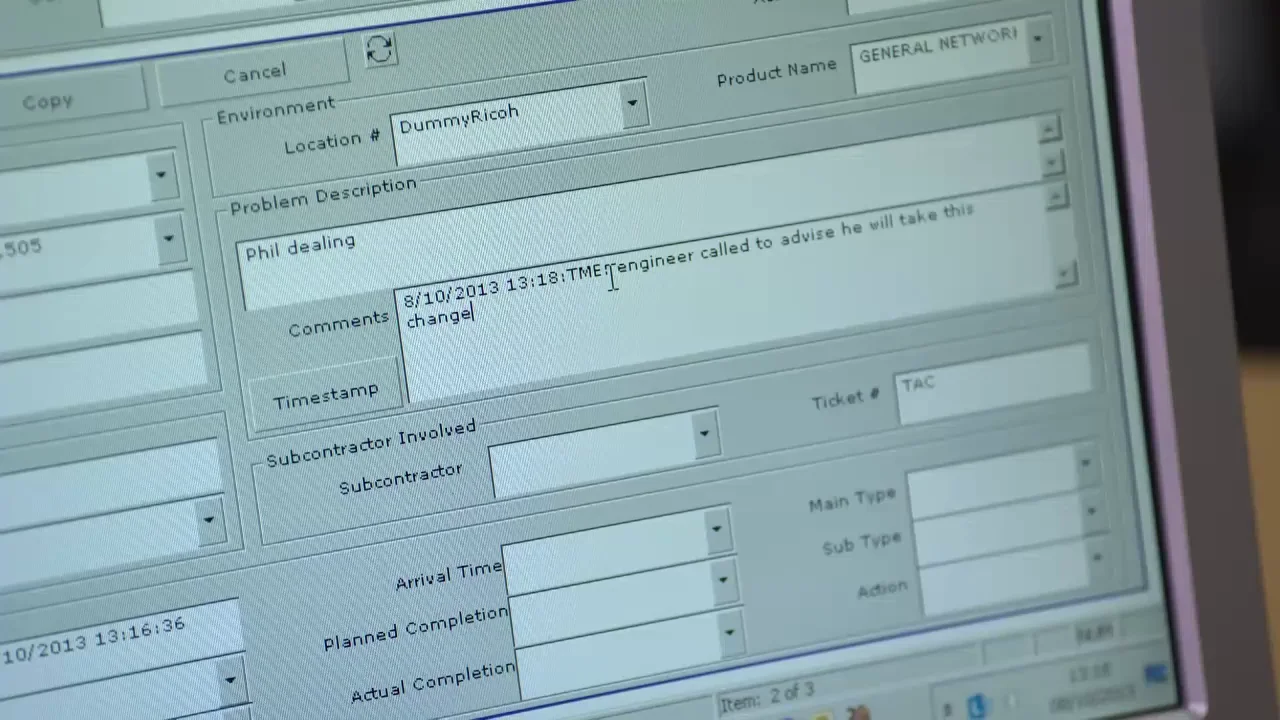Click the scroll up arrow above Problem Description

[1048, 129]
